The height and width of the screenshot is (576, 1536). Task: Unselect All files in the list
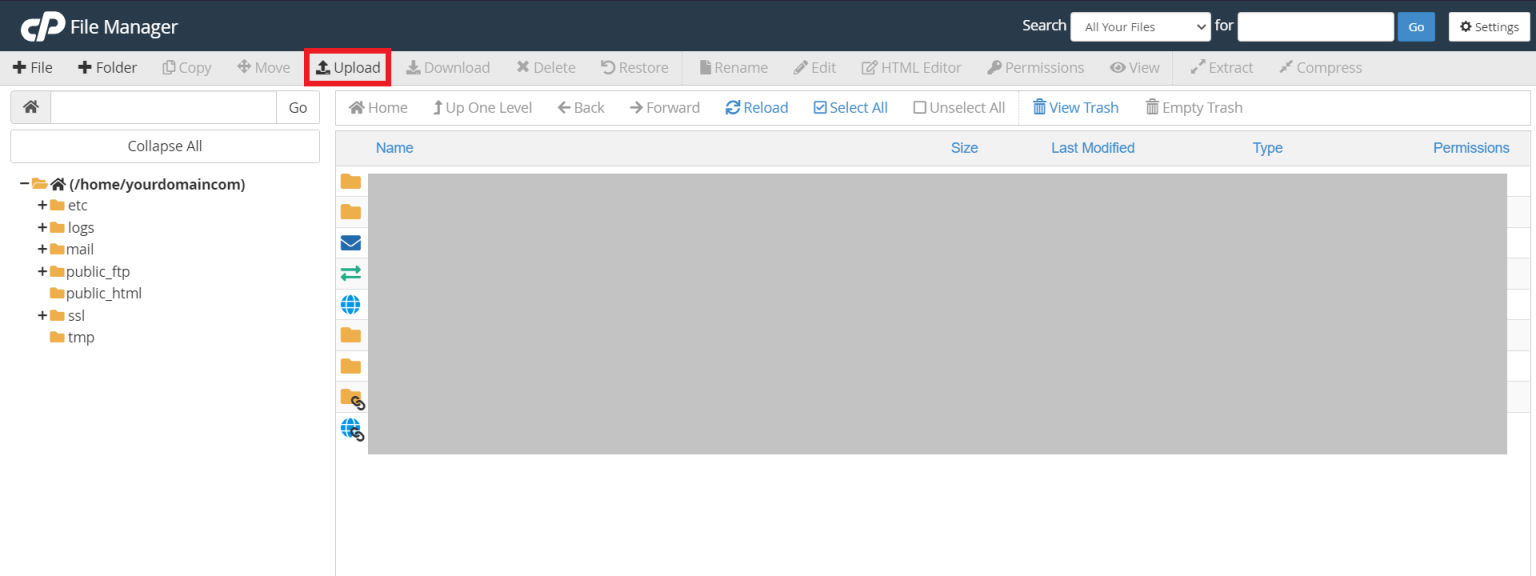coord(958,107)
